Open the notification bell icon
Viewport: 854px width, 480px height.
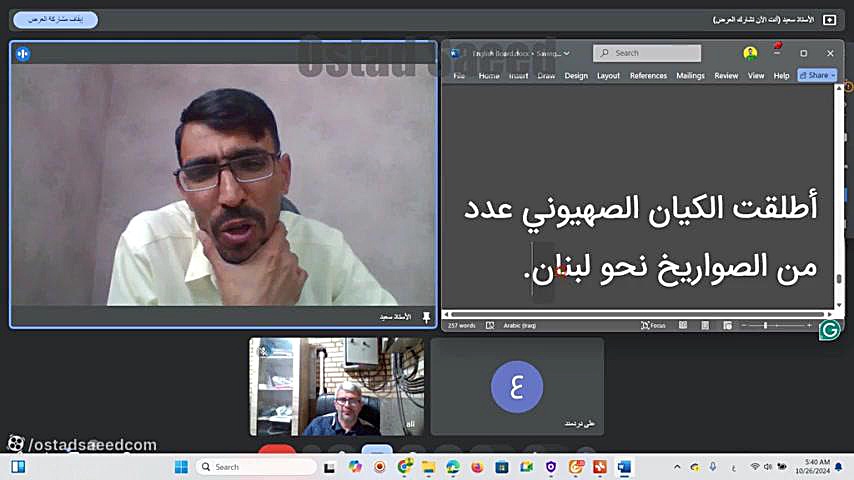[839, 467]
